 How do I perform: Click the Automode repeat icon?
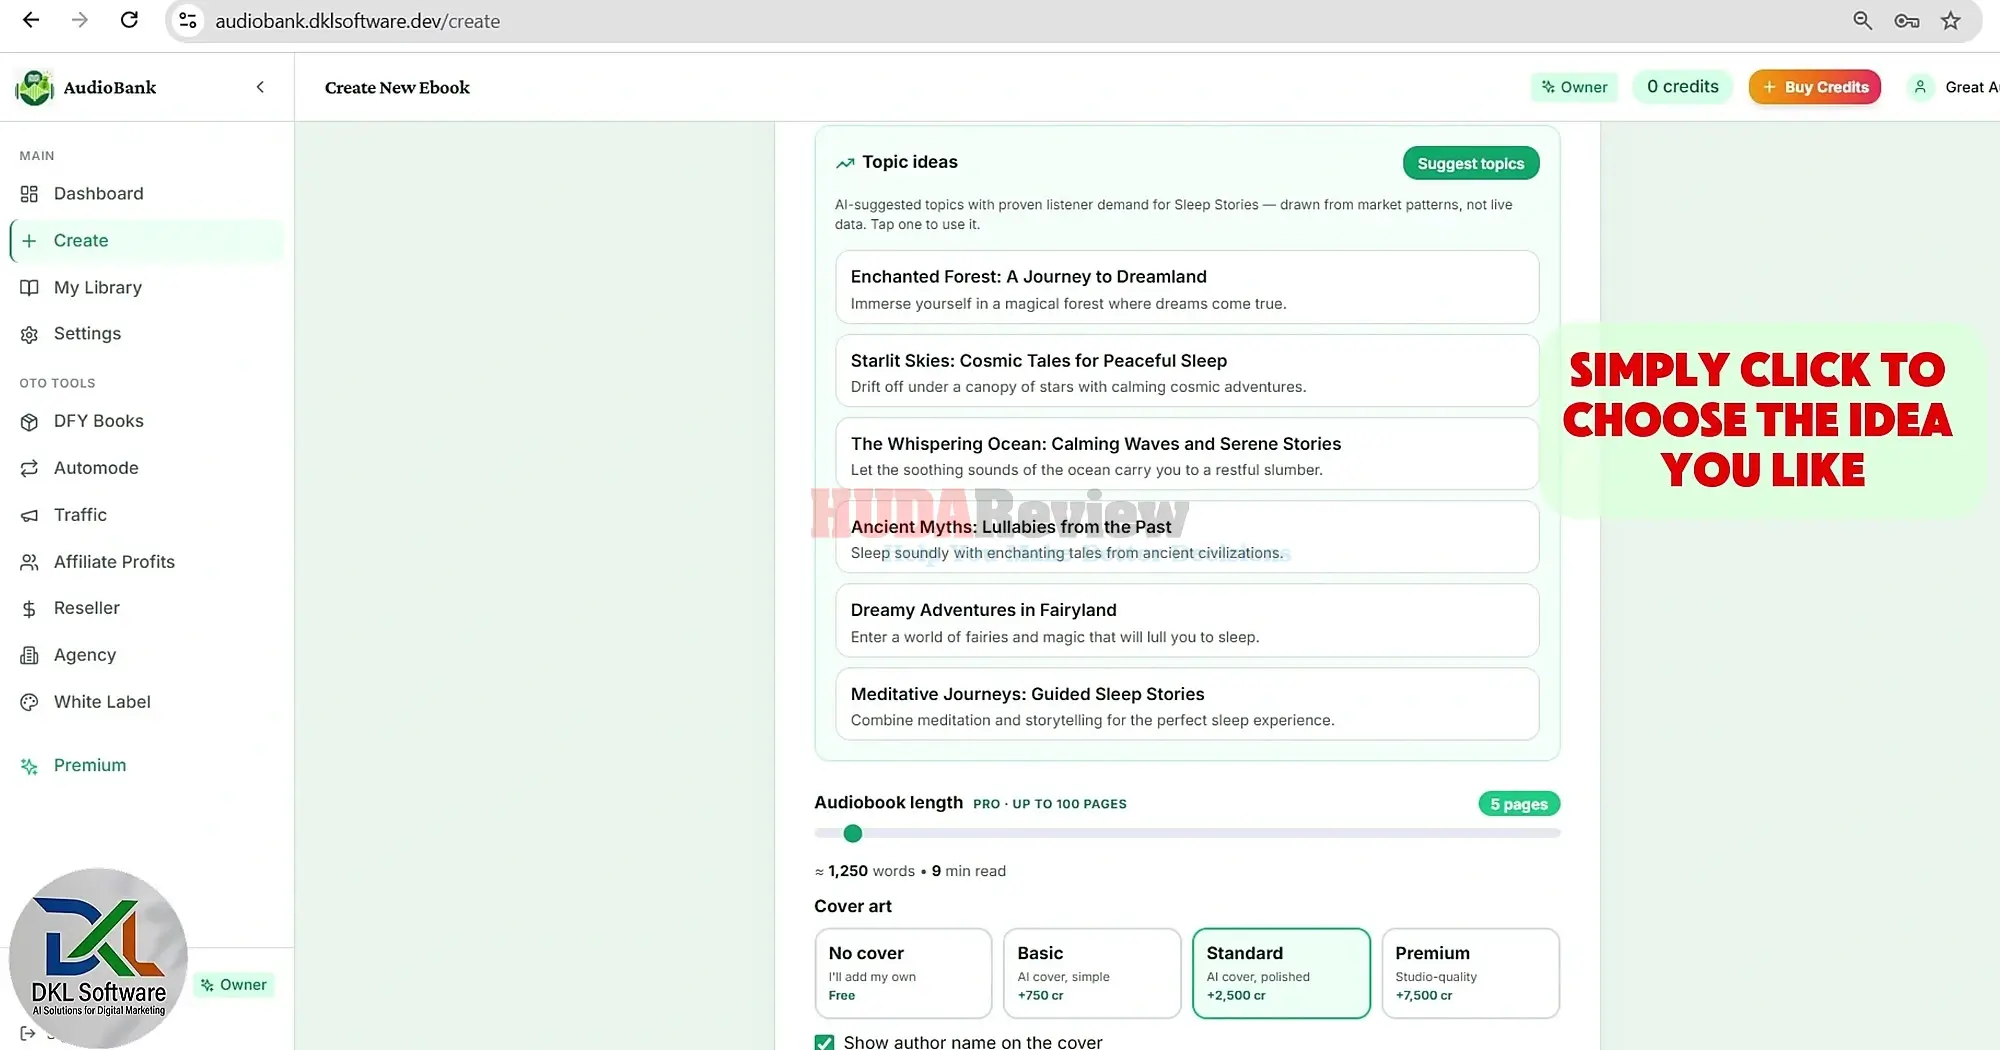click(29, 469)
